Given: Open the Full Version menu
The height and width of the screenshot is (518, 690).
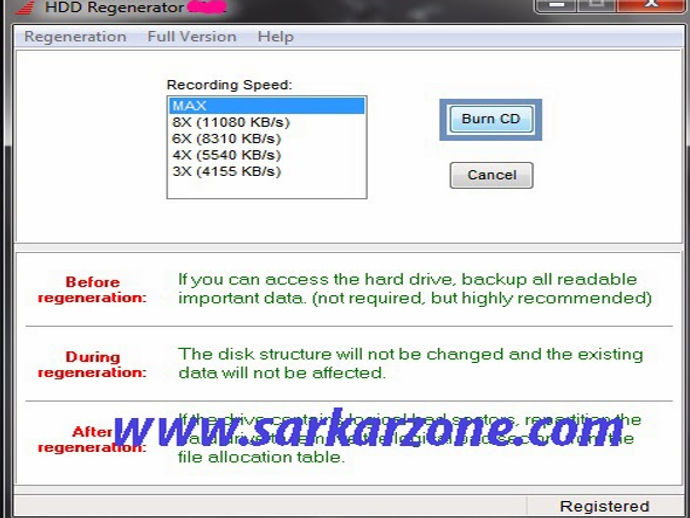Looking at the screenshot, I should click(192, 37).
